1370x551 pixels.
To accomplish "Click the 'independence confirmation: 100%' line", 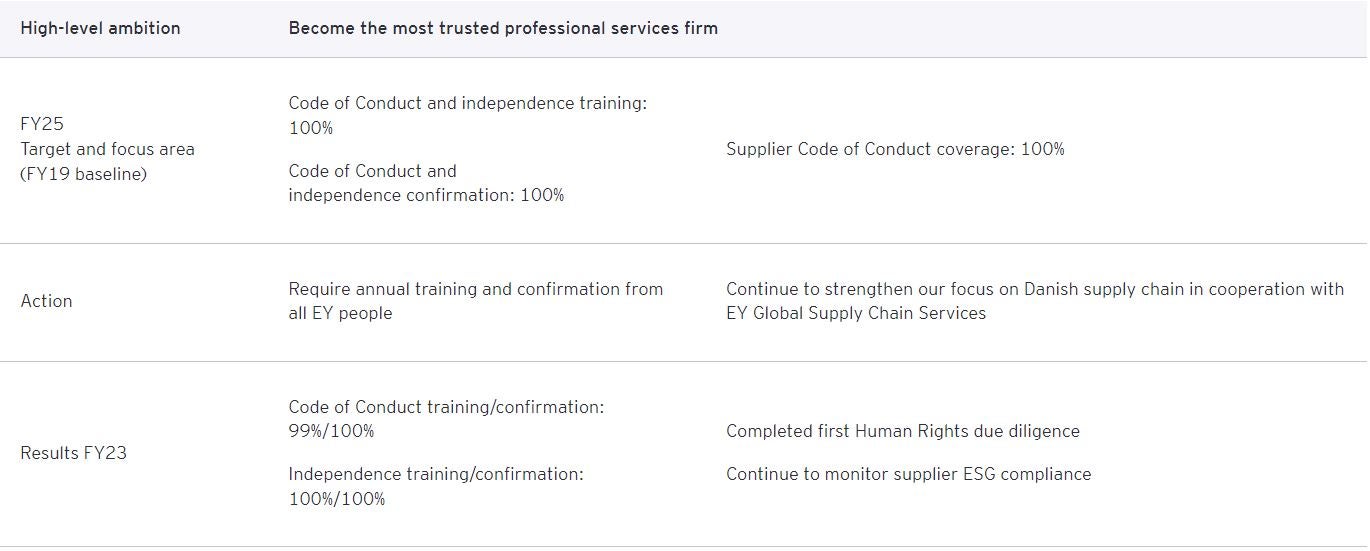I will pos(426,195).
